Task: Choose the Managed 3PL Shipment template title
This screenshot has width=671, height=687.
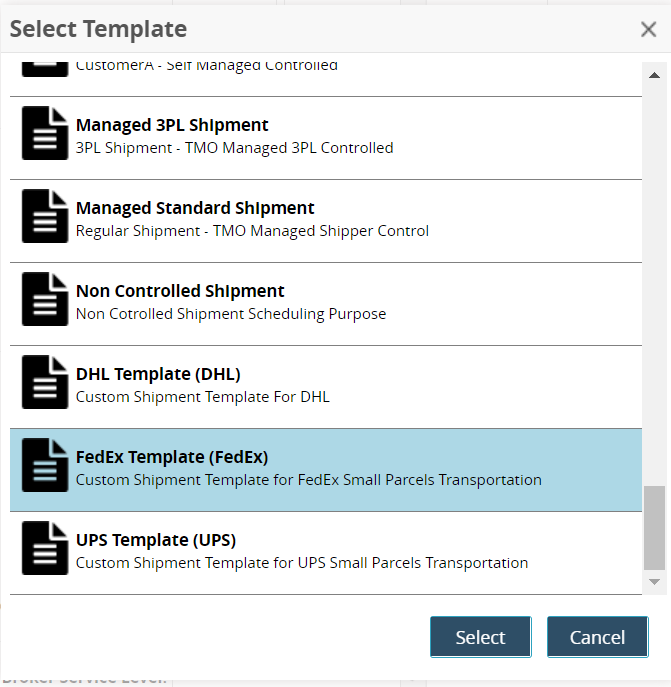Action: point(172,126)
